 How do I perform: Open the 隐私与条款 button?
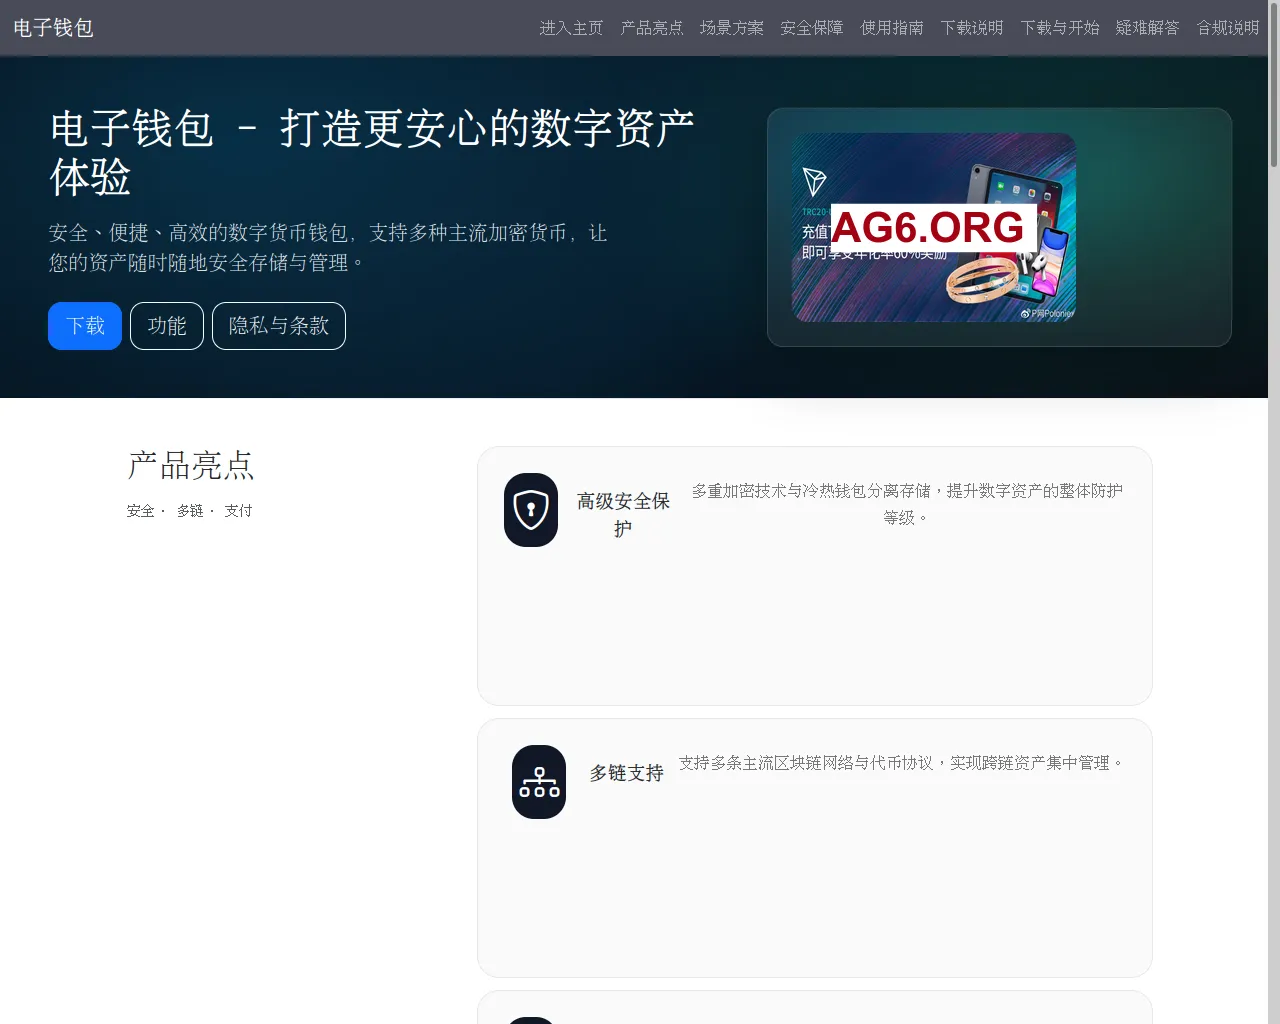[x=279, y=326]
